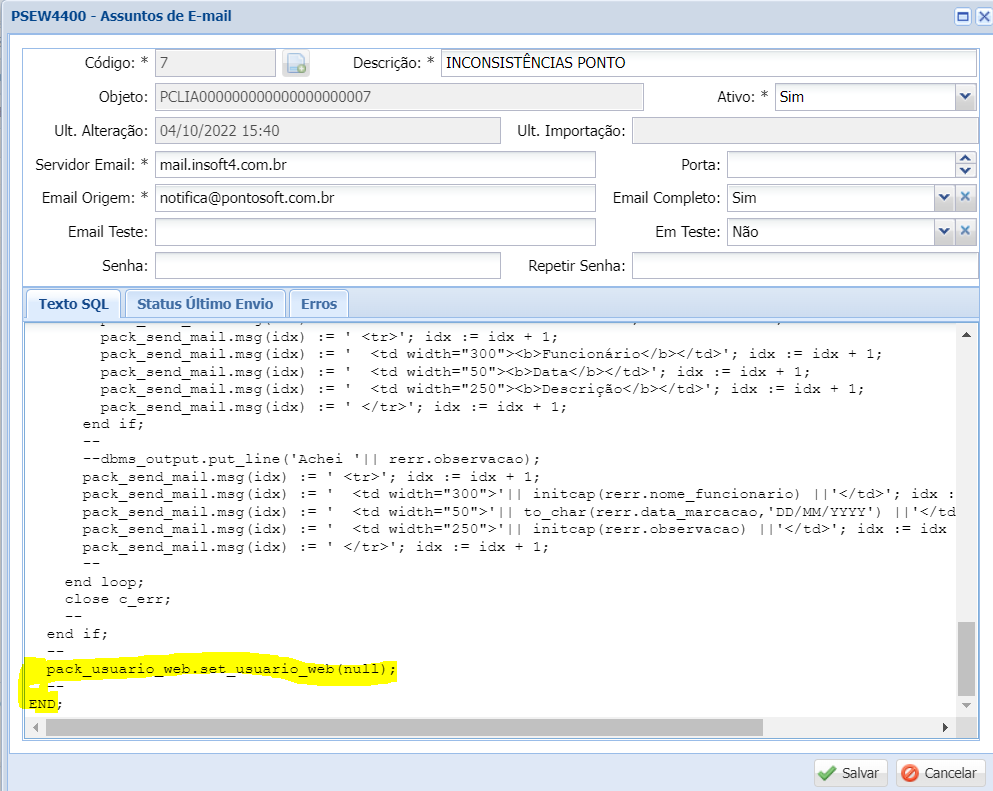Click the vertical scrollbar thumb in SQL editor
993x791 pixels.
tap(966, 659)
